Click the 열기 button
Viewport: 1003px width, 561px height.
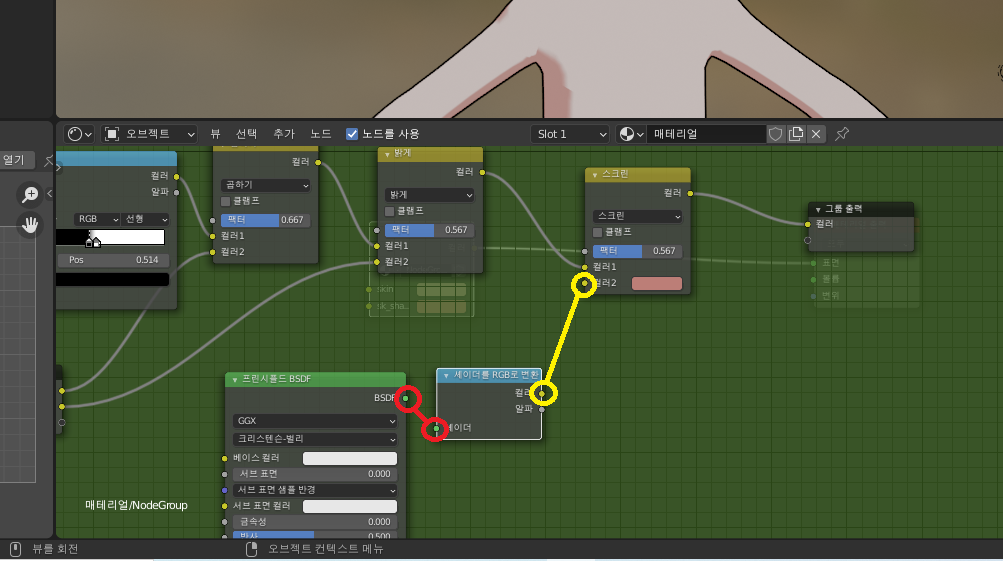tap(17, 160)
